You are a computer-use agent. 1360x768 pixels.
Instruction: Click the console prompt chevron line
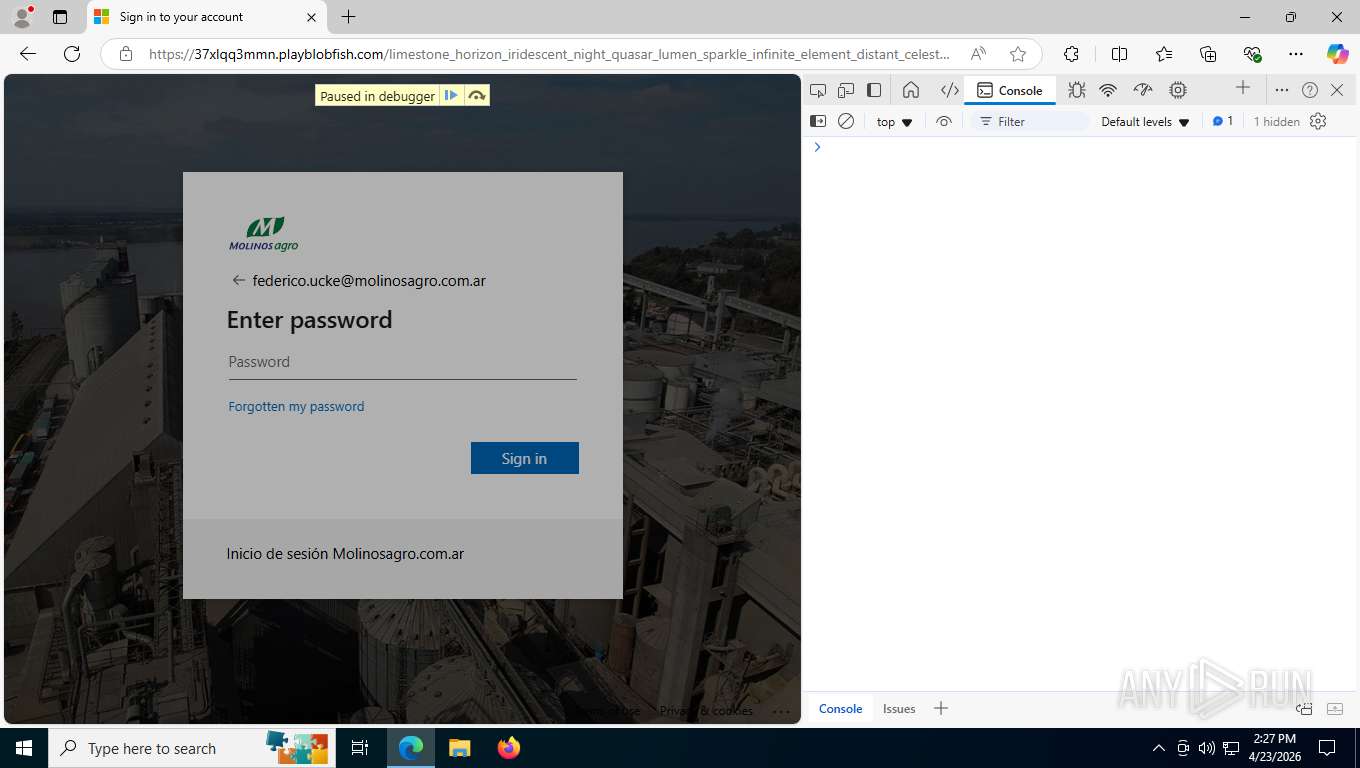pyautogui.click(x=1080, y=147)
